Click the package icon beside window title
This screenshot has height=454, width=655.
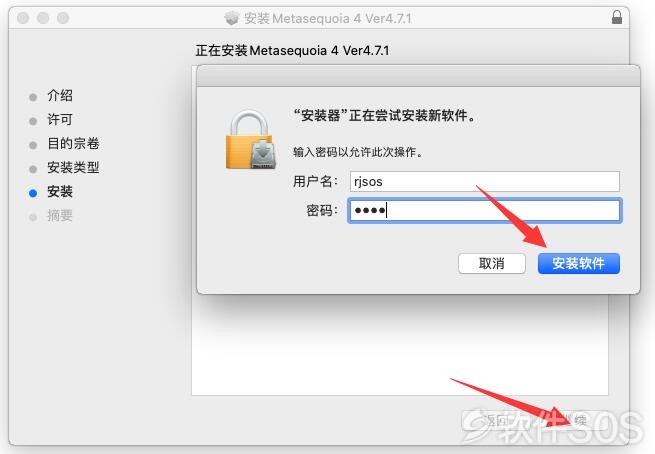[x=231, y=18]
